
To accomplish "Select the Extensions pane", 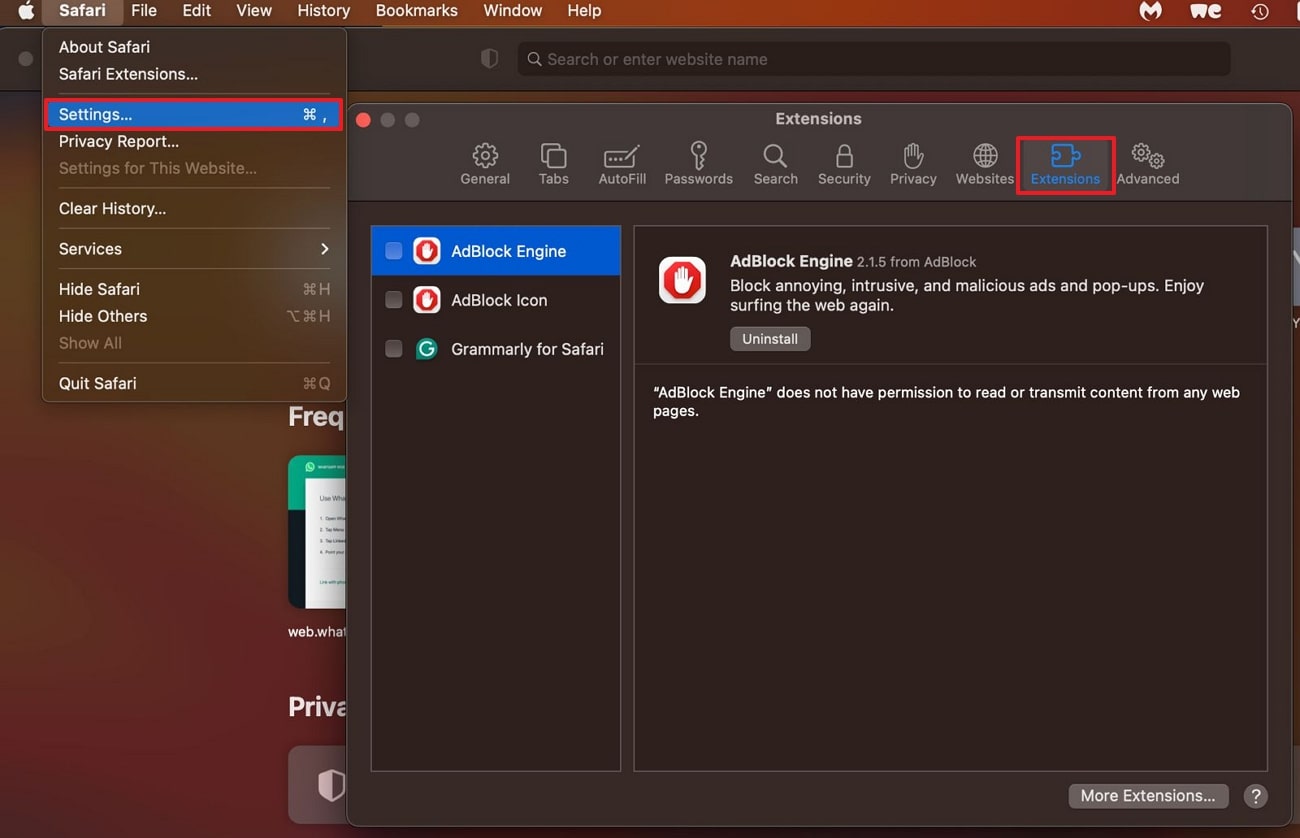I will (1065, 164).
